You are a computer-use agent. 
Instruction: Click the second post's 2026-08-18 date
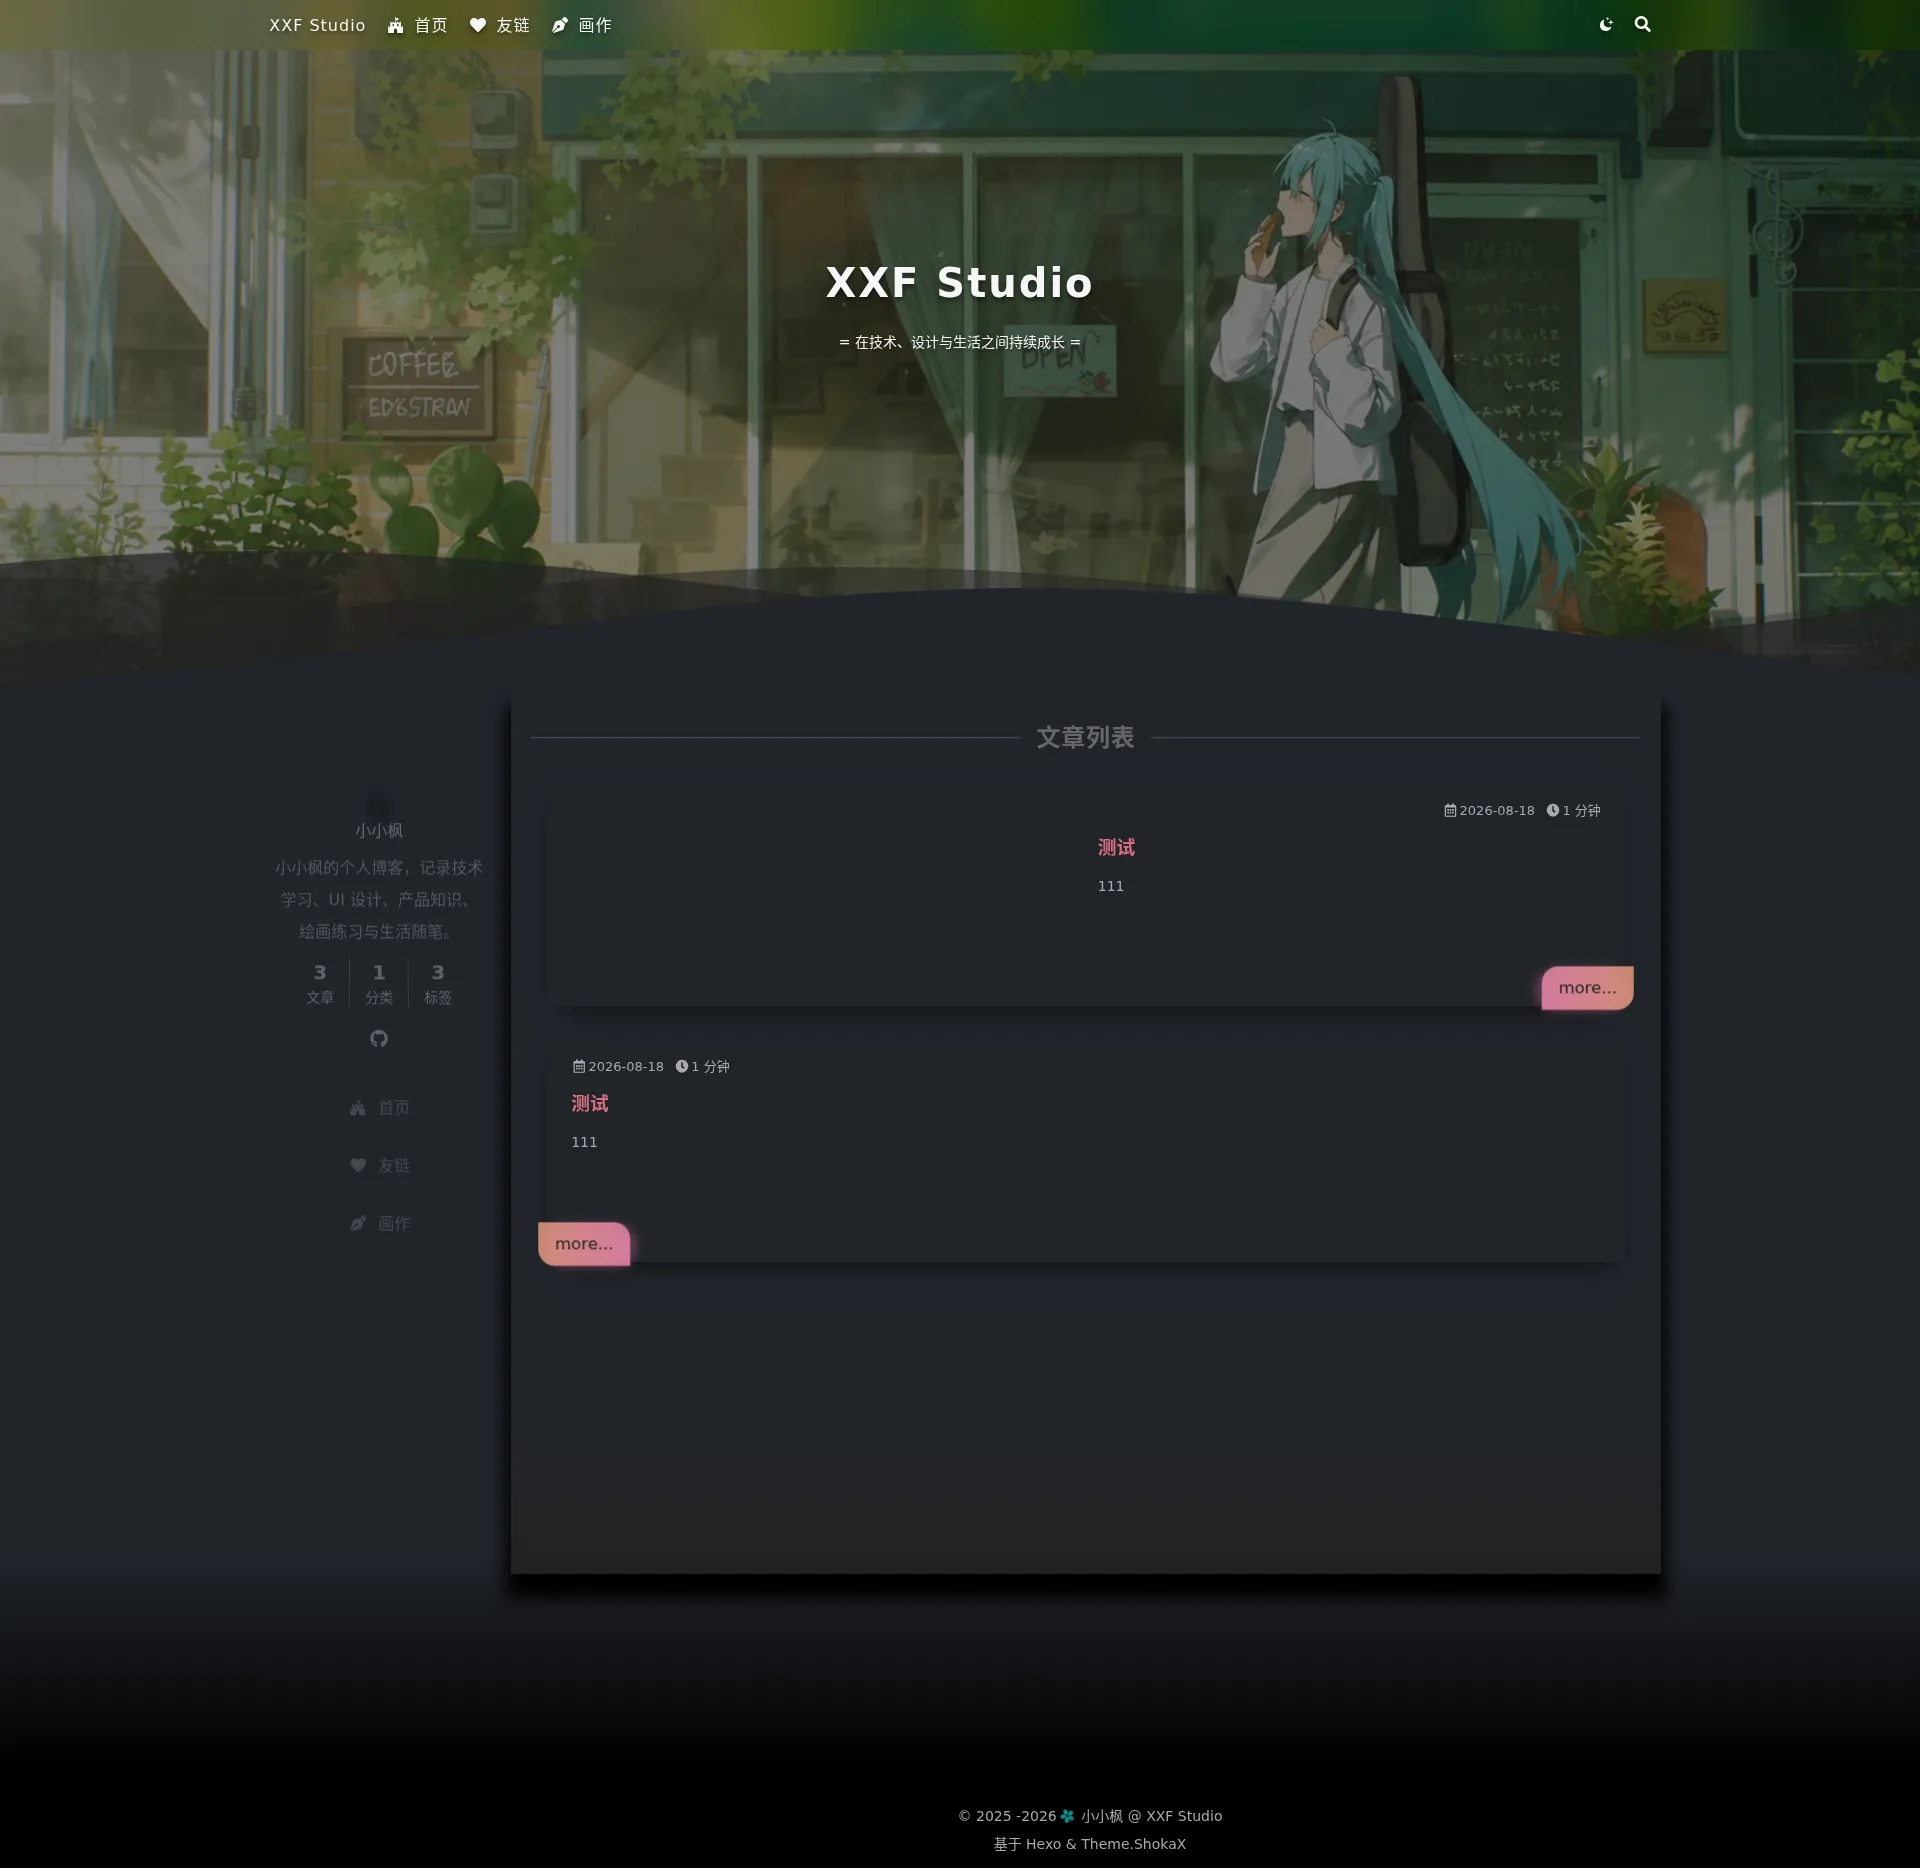626,1067
